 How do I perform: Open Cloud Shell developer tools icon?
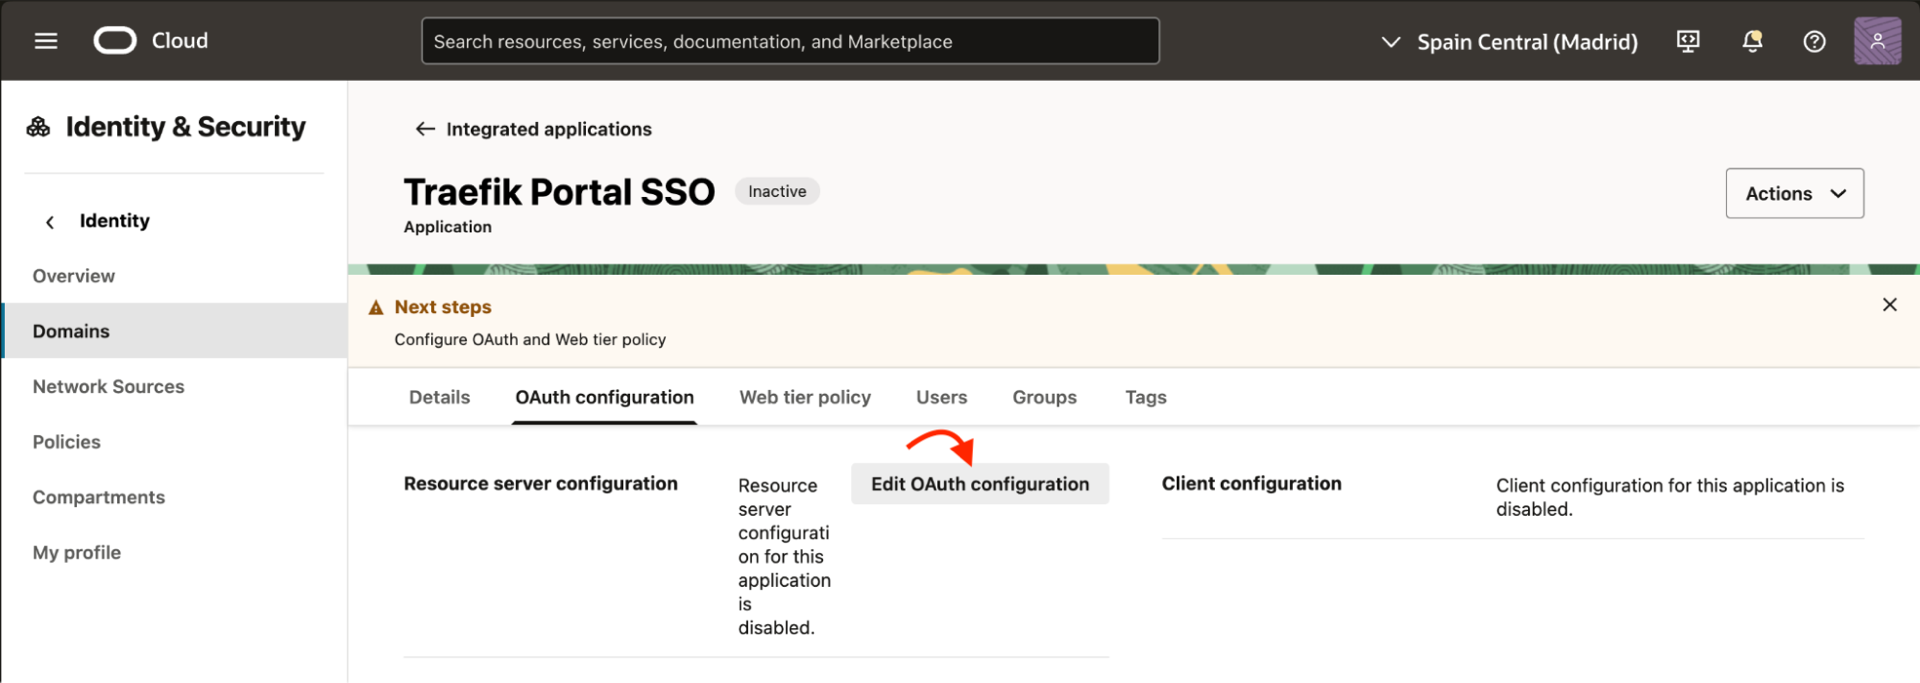(1688, 41)
